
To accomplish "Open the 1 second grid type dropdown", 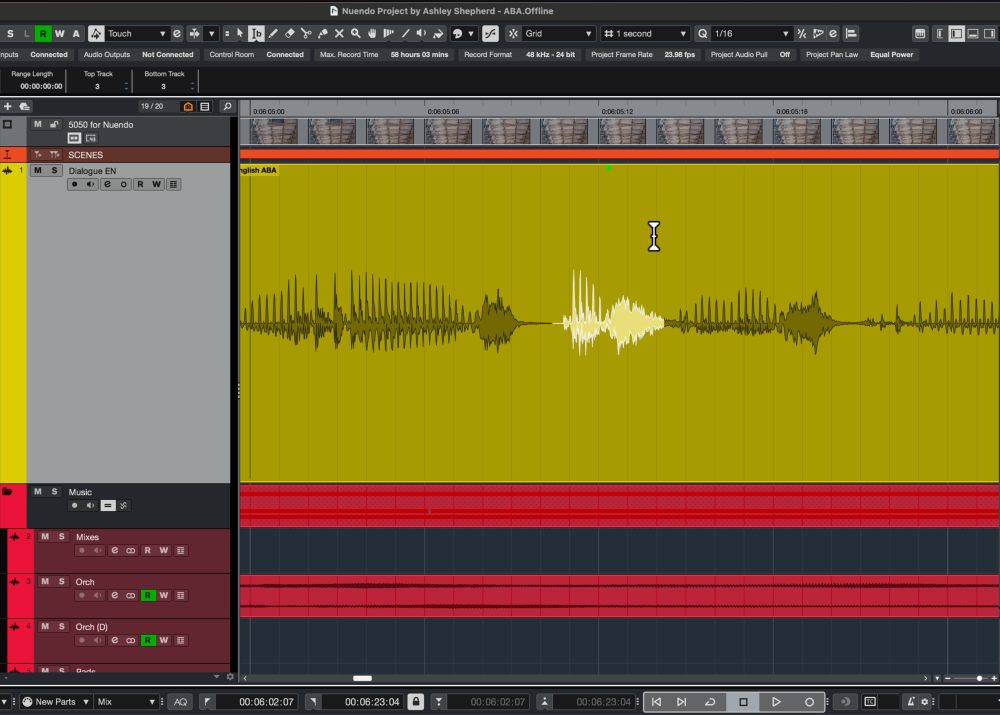I will tap(646, 33).
